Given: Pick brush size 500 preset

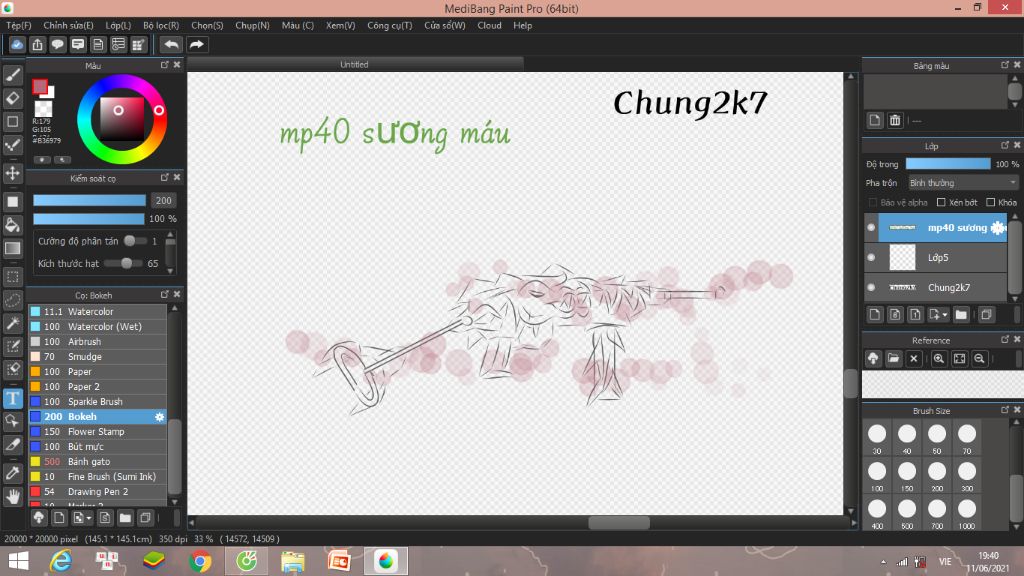Looking at the screenshot, I should tap(907, 513).
